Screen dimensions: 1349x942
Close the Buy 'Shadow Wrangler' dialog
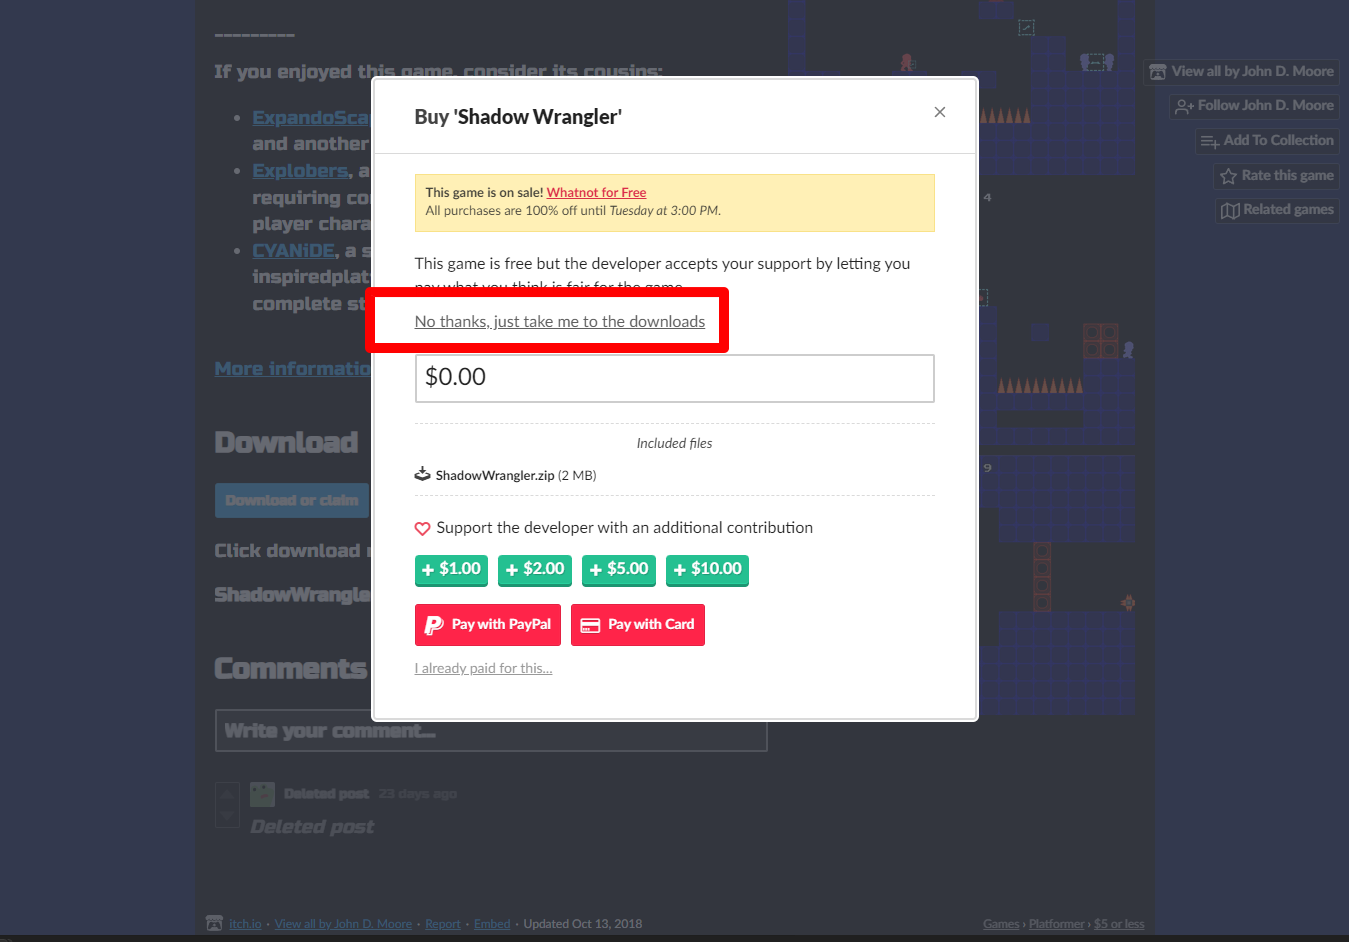coord(939,112)
